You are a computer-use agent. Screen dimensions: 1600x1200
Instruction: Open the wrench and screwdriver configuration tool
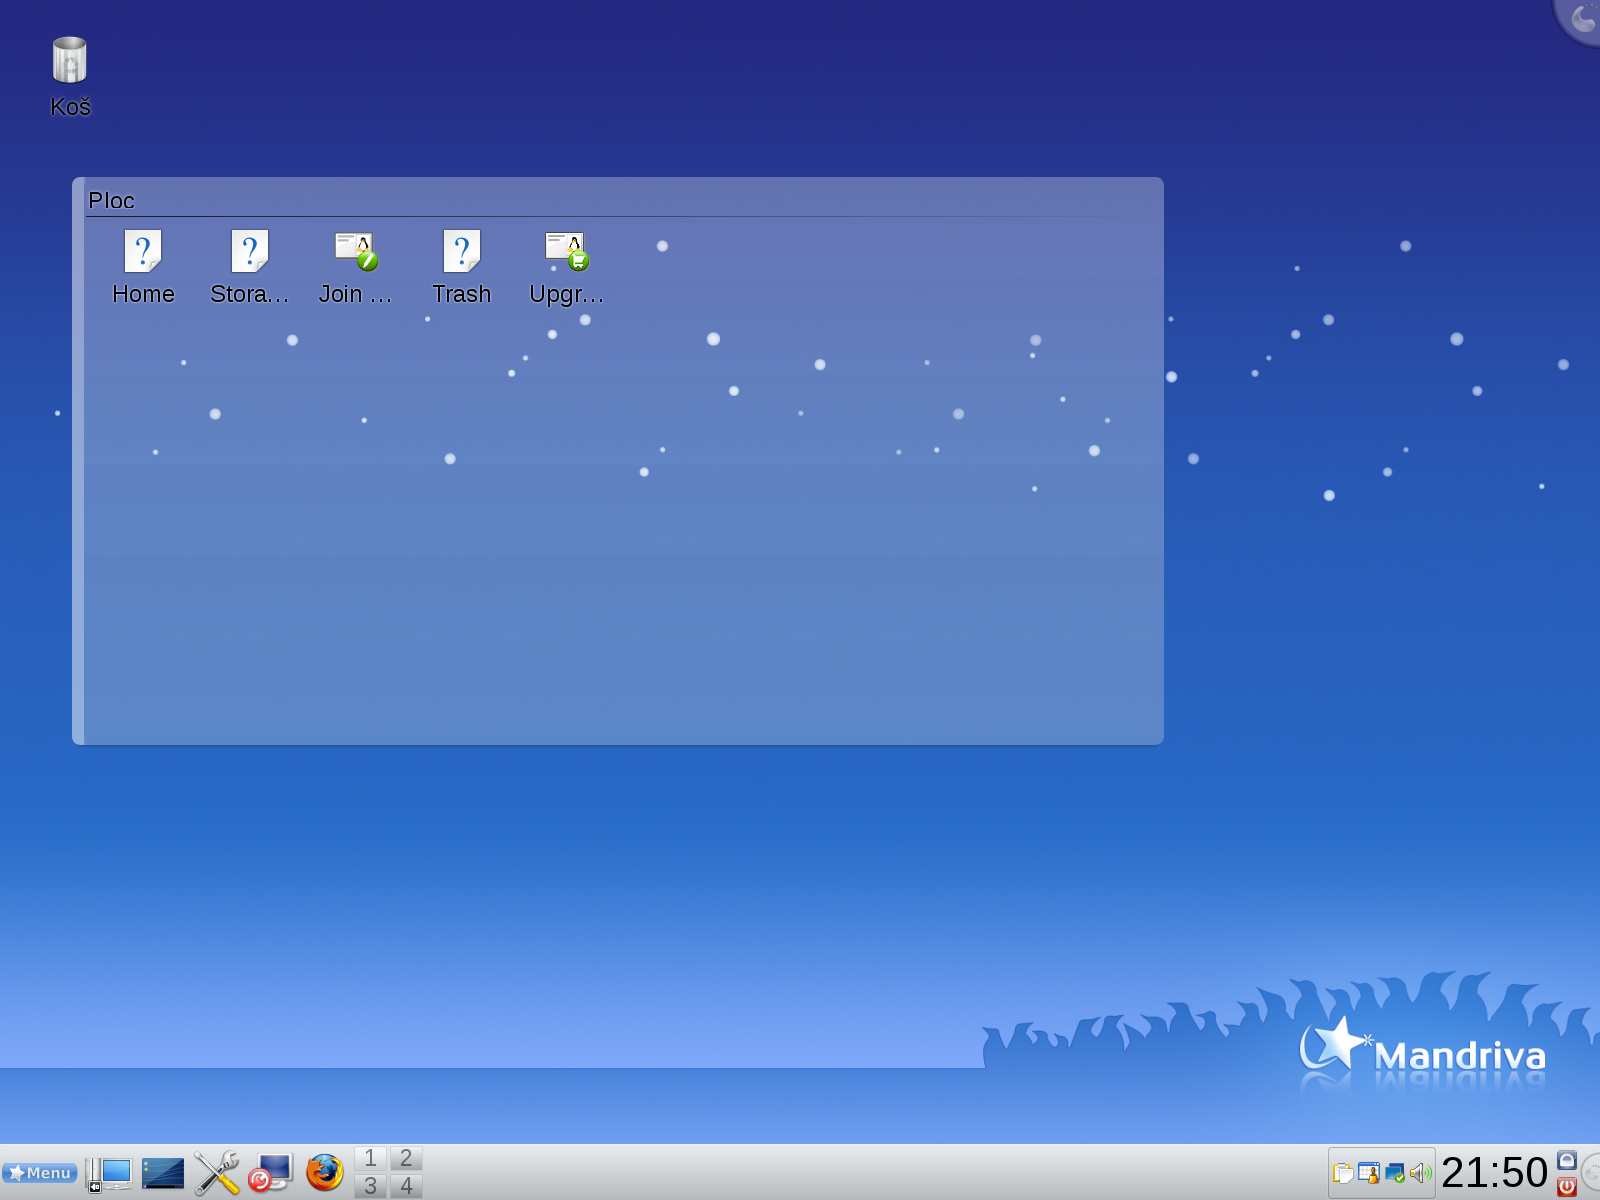tap(217, 1173)
